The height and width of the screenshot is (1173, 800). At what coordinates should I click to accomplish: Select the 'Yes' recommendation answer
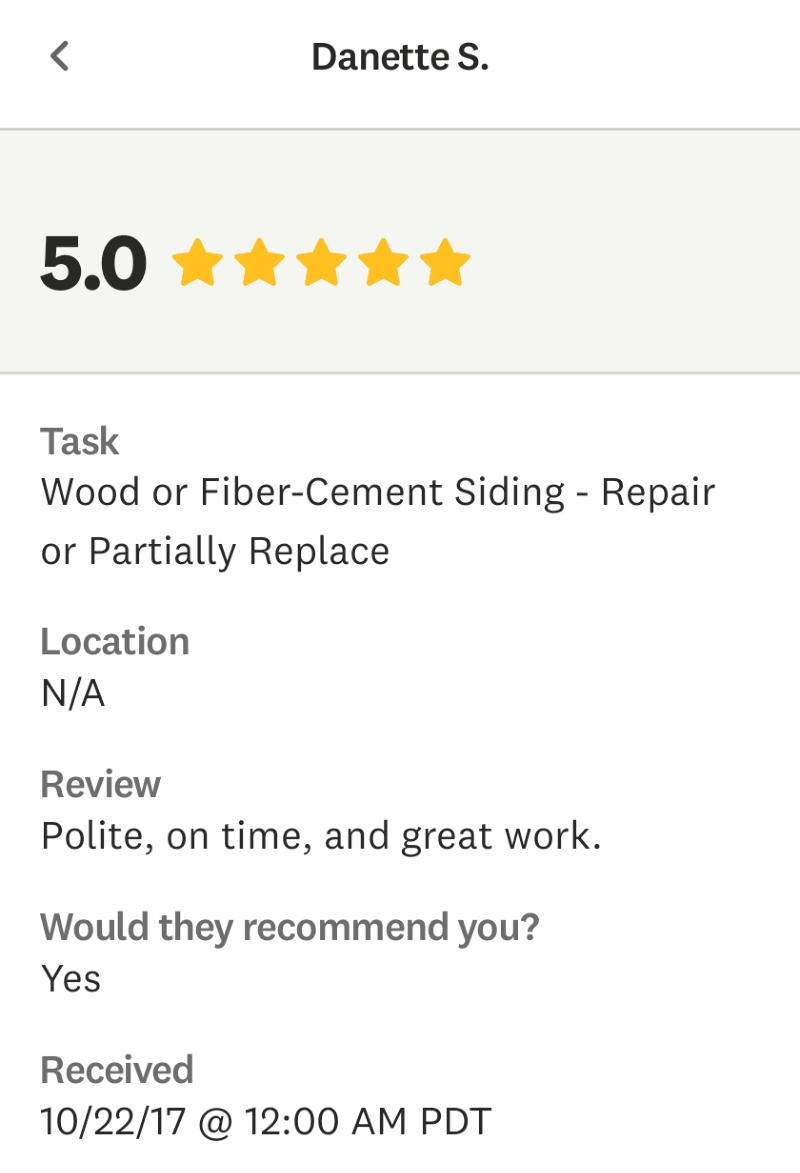point(71,978)
